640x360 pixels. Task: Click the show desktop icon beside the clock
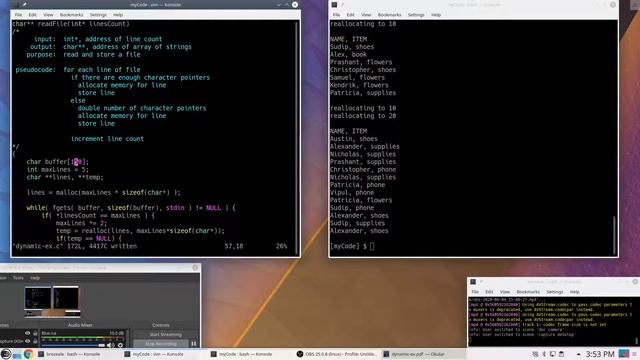[624, 354]
